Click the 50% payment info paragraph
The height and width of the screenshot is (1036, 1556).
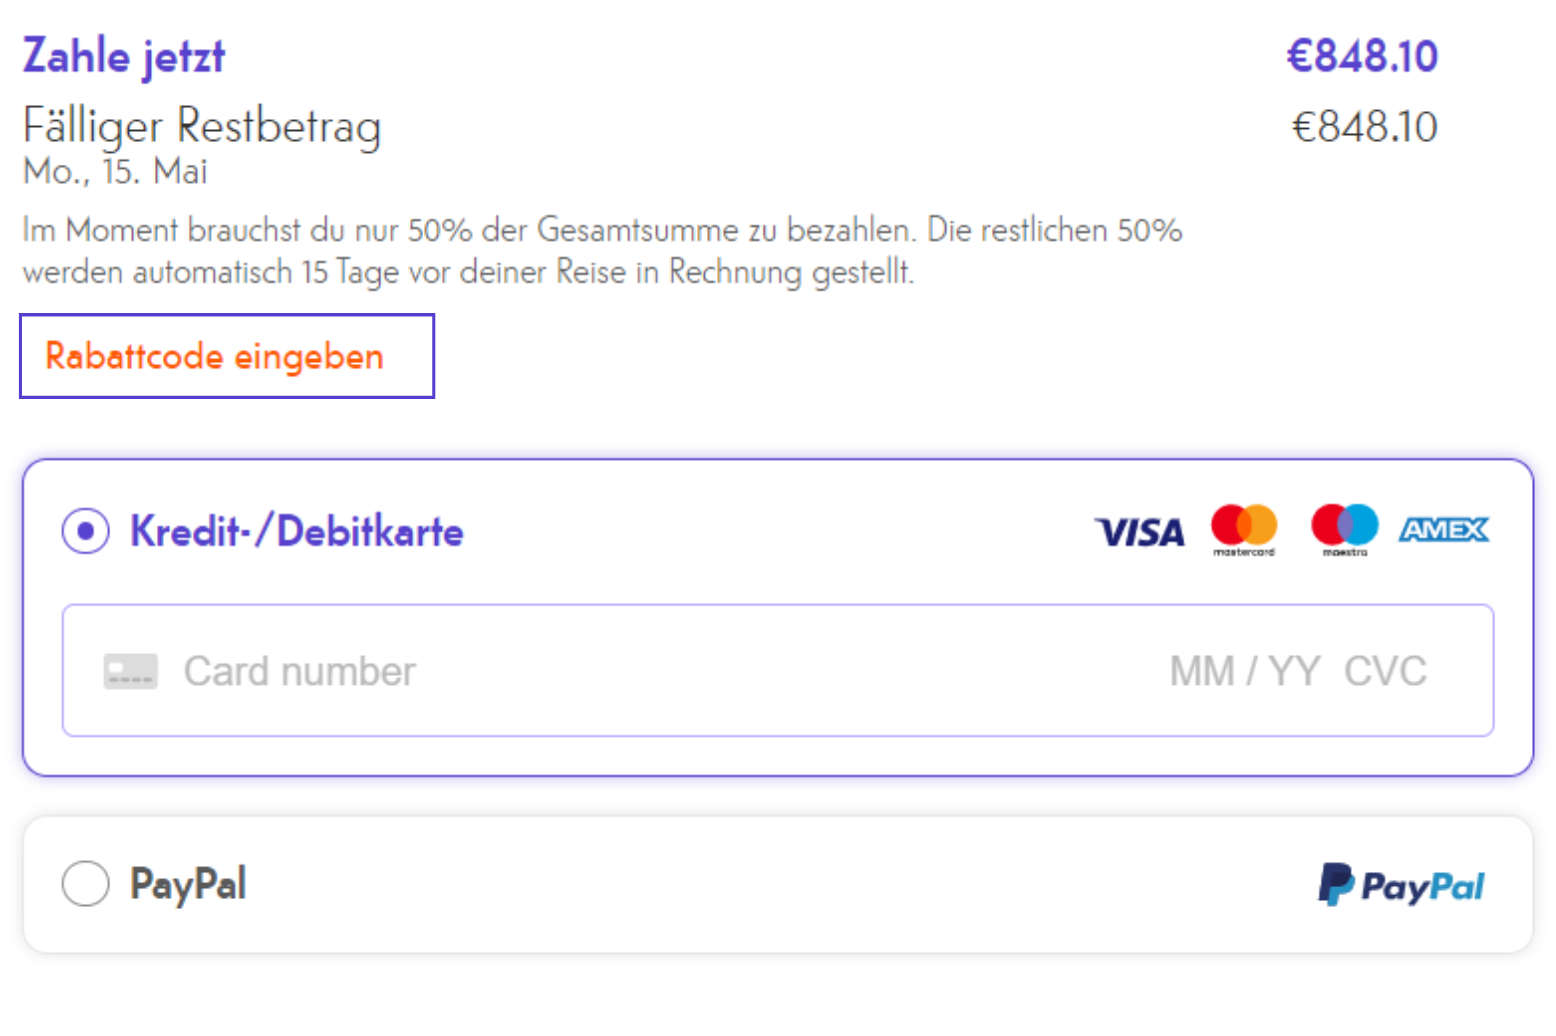pos(602,250)
